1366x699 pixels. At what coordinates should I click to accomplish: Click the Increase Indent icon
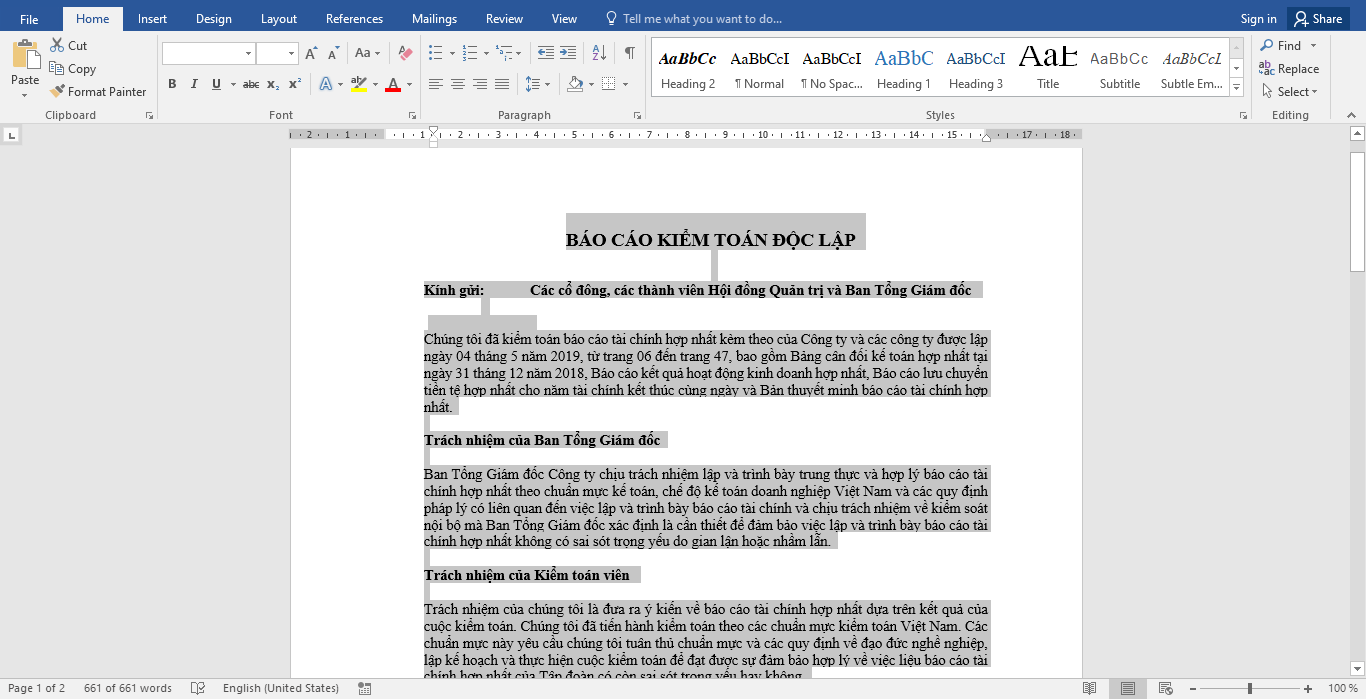pyautogui.click(x=568, y=53)
